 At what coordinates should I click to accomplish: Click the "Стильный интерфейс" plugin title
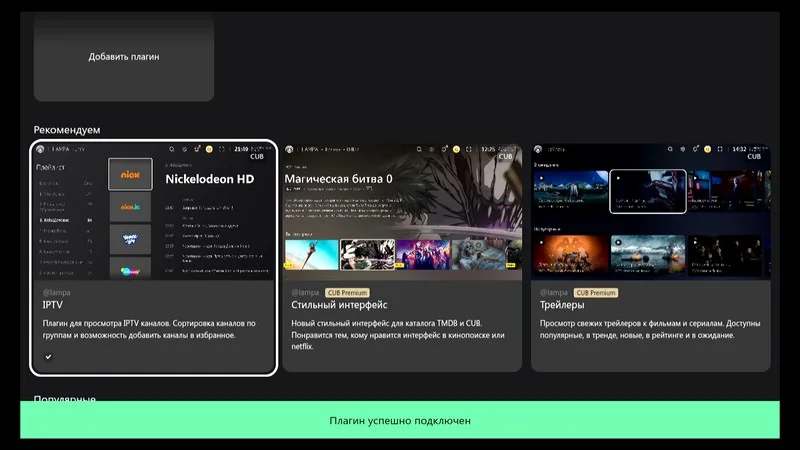pos(339,305)
